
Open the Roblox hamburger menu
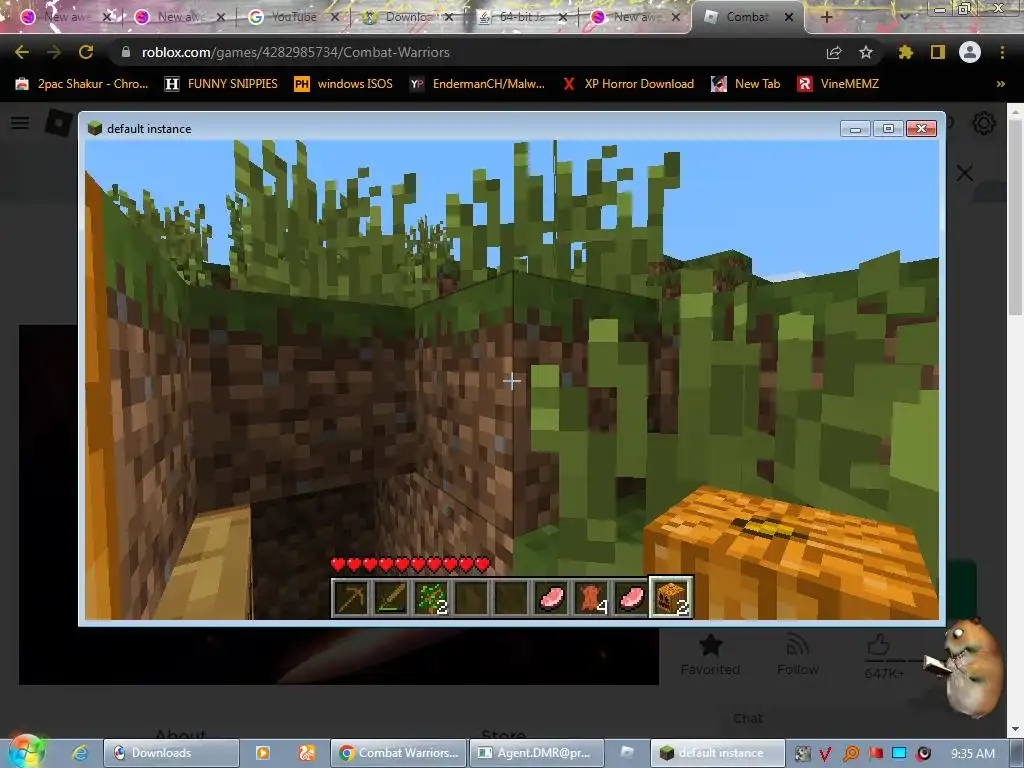click(x=20, y=123)
